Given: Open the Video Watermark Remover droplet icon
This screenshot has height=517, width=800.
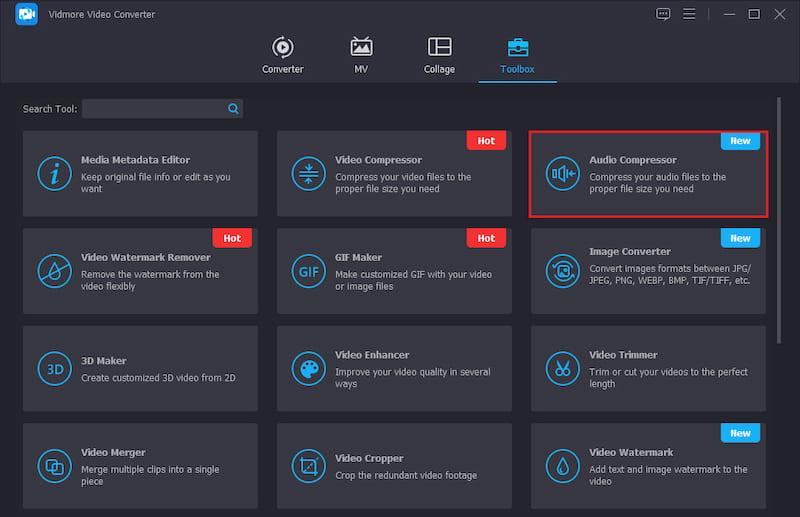Looking at the screenshot, I should (x=54, y=271).
